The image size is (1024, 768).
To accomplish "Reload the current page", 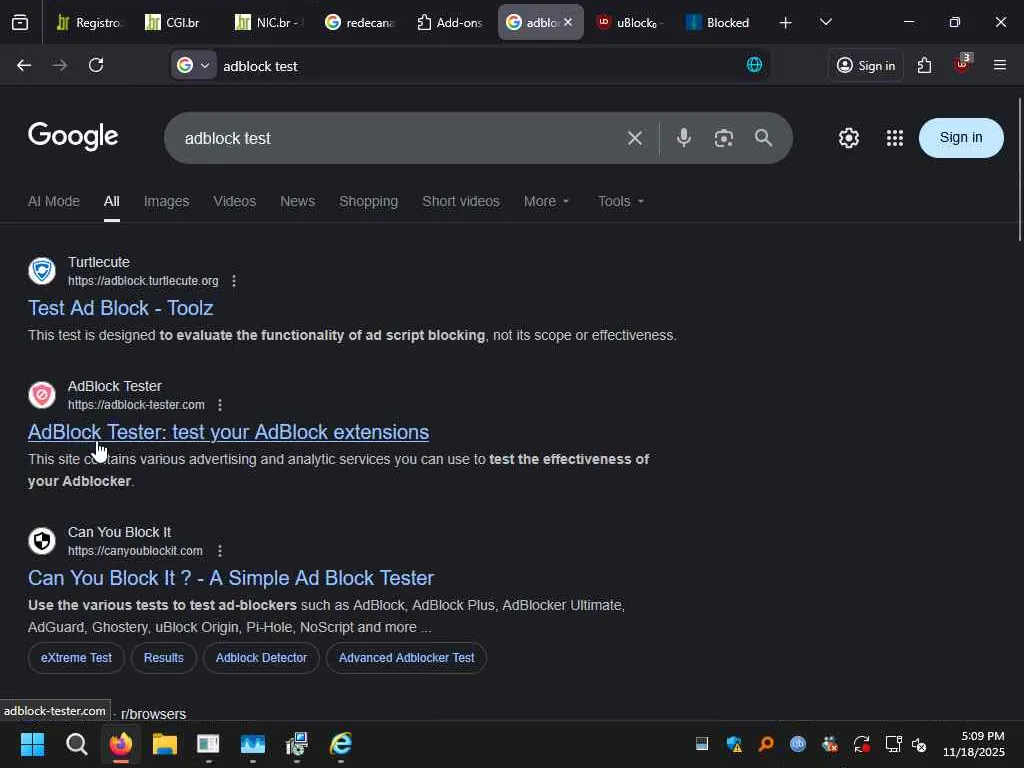I will click(96, 65).
